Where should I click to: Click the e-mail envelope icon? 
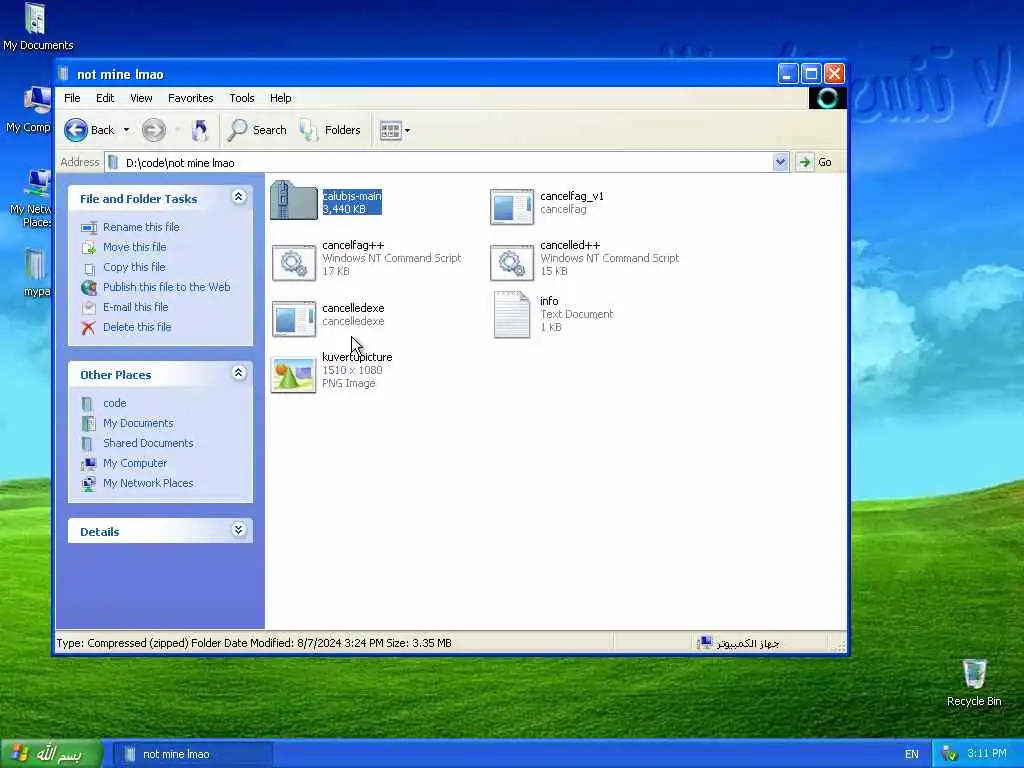[x=89, y=308]
